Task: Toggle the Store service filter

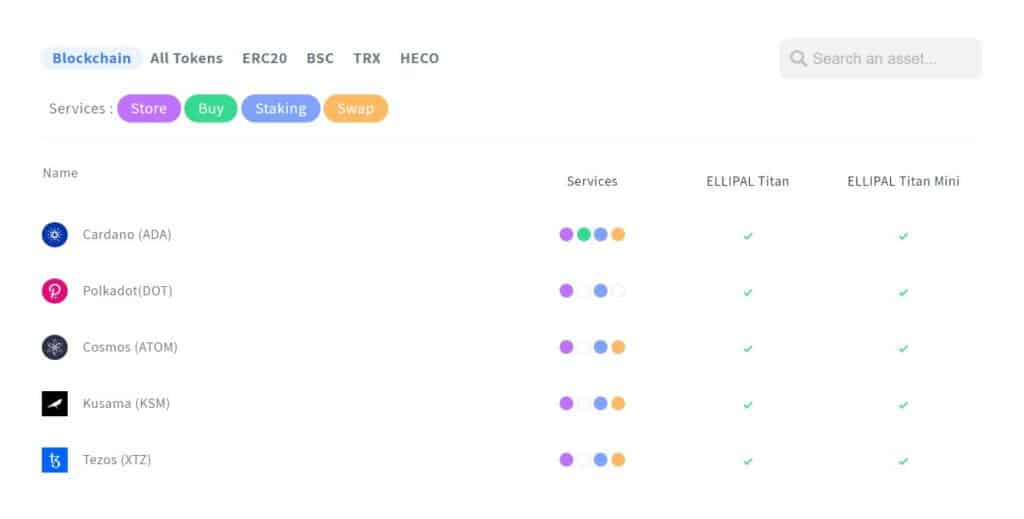Action: pyautogui.click(x=149, y=109)
